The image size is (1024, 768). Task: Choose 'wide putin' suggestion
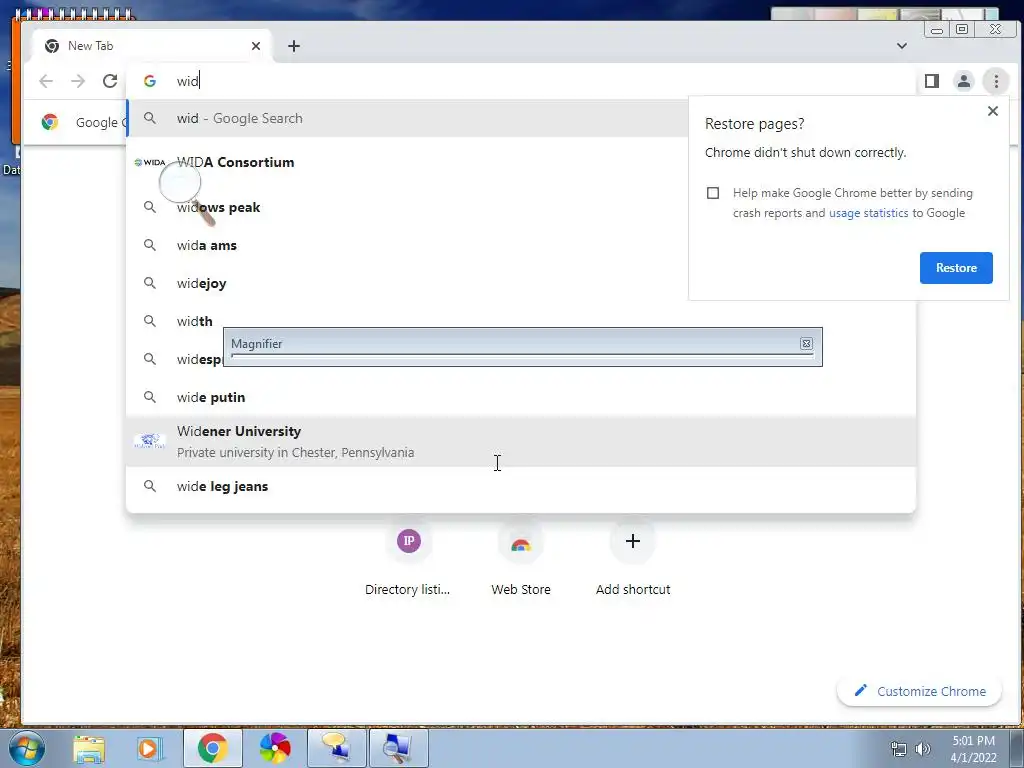[x=521, y=397]
